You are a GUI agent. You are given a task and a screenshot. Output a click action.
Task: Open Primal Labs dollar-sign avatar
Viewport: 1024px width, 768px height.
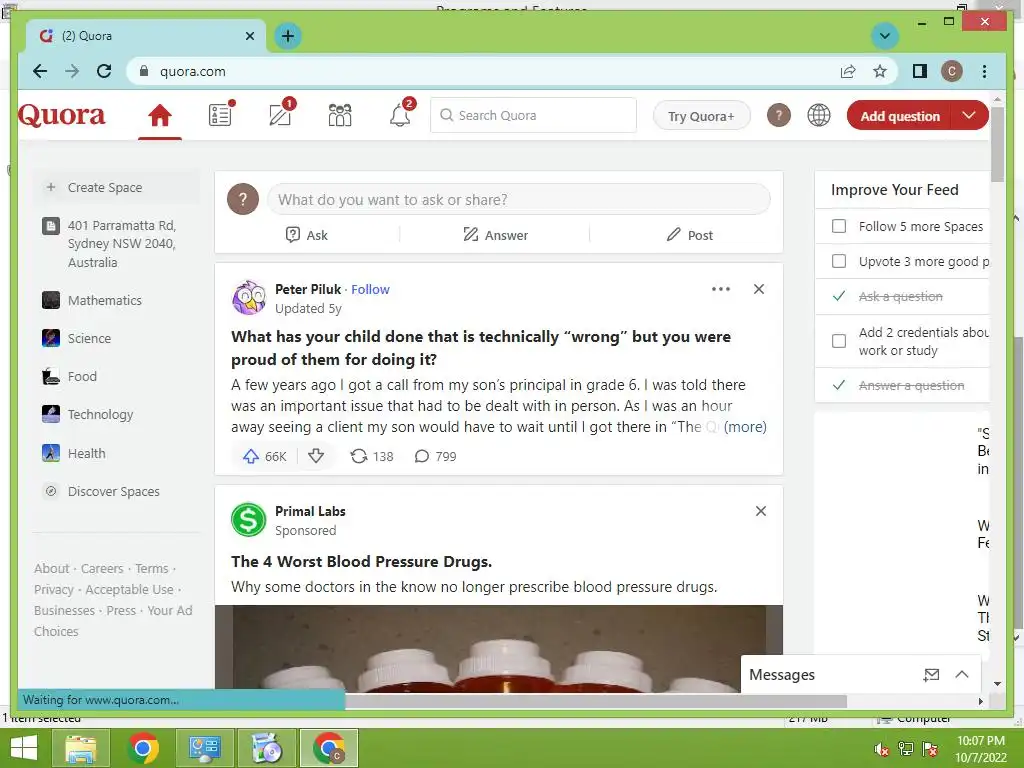[249, 520]
